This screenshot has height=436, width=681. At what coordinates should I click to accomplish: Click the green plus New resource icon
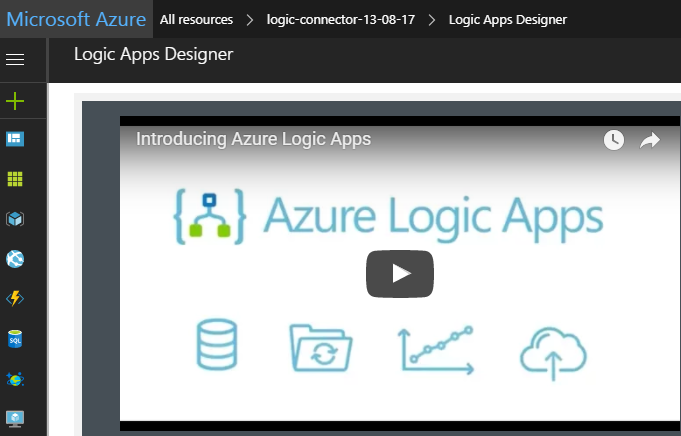pyautogui.click(x=15, y=101)
